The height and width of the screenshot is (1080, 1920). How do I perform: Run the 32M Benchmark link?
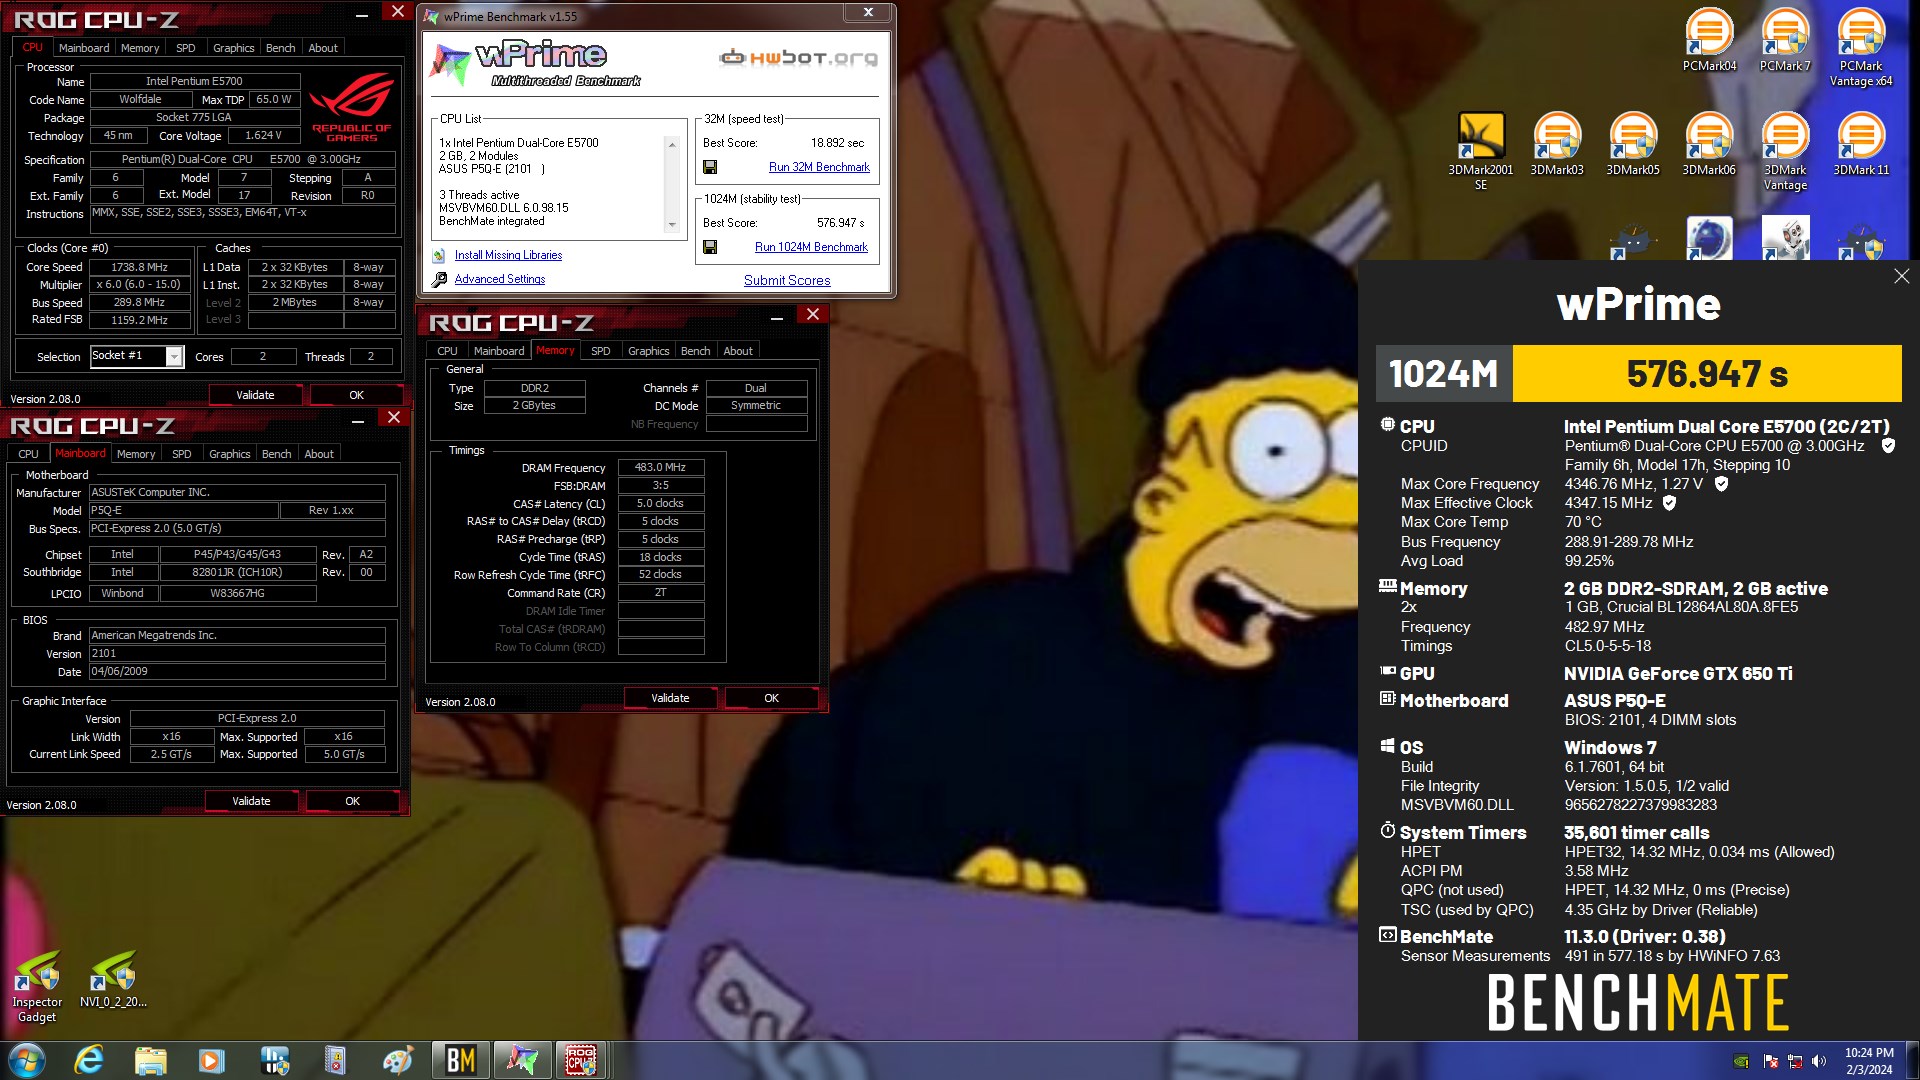pyautogui.click(x=819, y=167)
